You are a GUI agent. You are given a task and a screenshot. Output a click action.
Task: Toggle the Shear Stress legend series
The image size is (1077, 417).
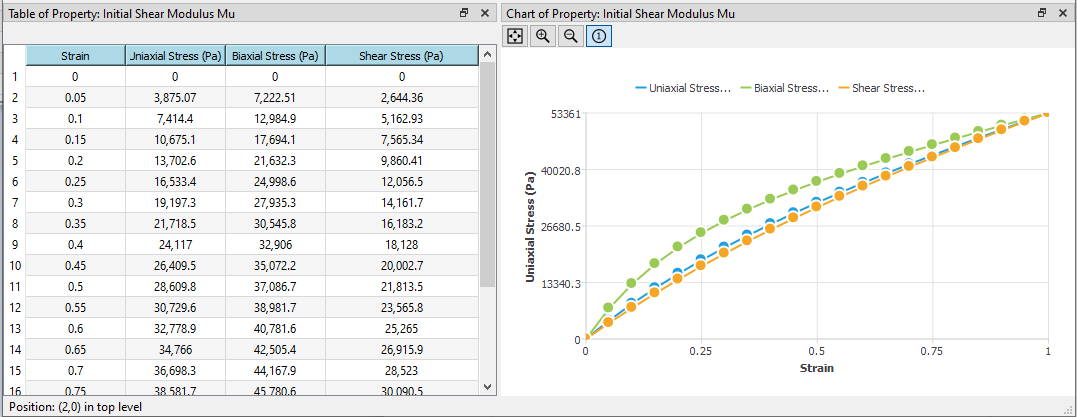(882, 88)
